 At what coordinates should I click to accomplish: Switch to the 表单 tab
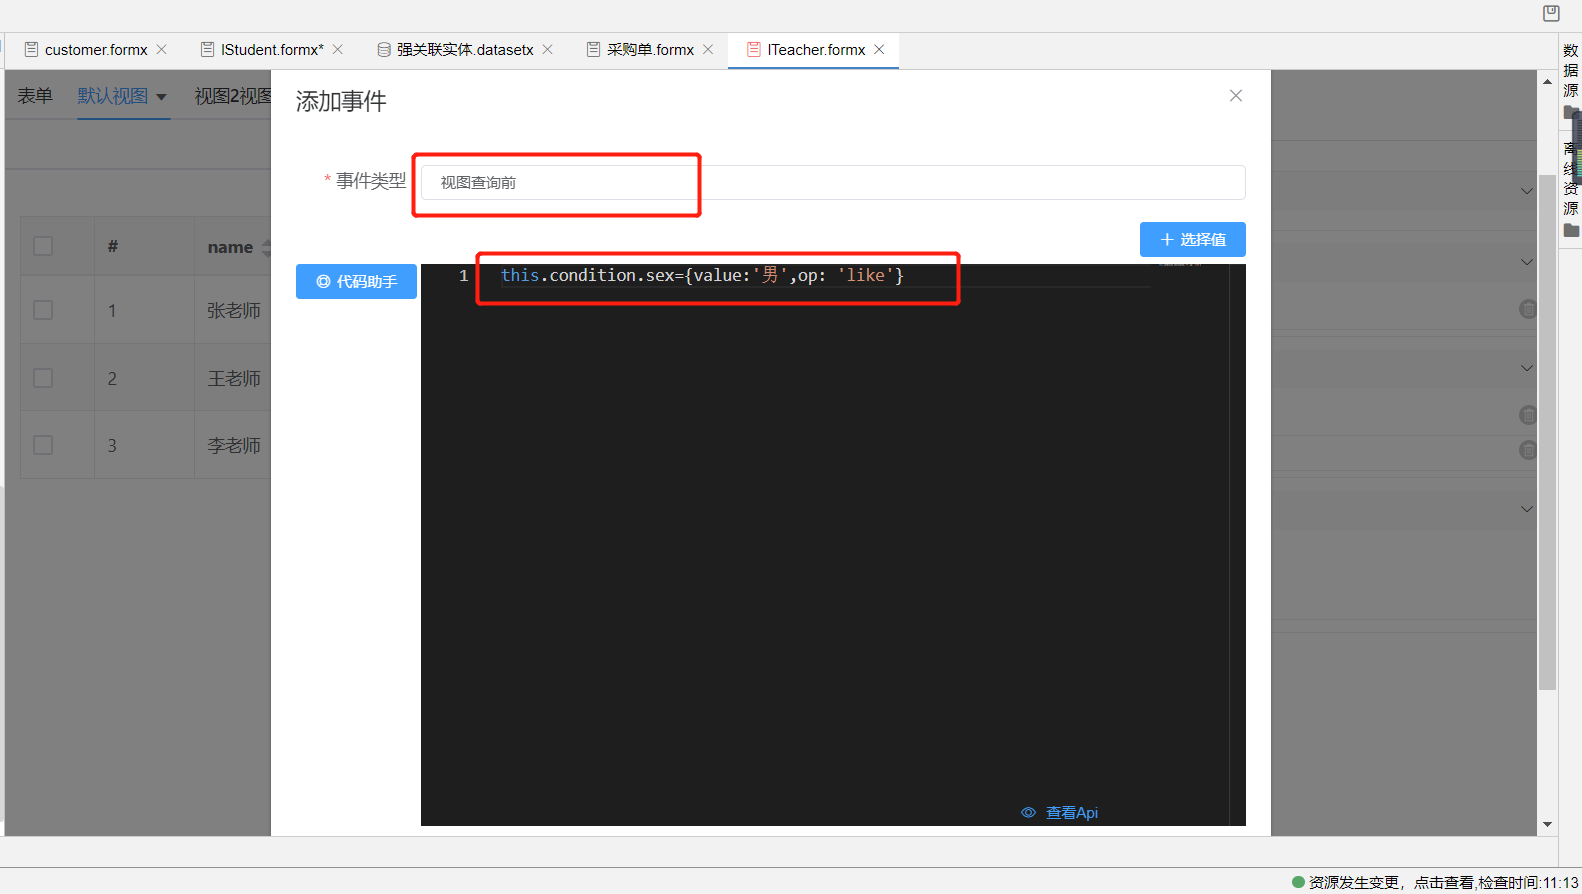35,96
